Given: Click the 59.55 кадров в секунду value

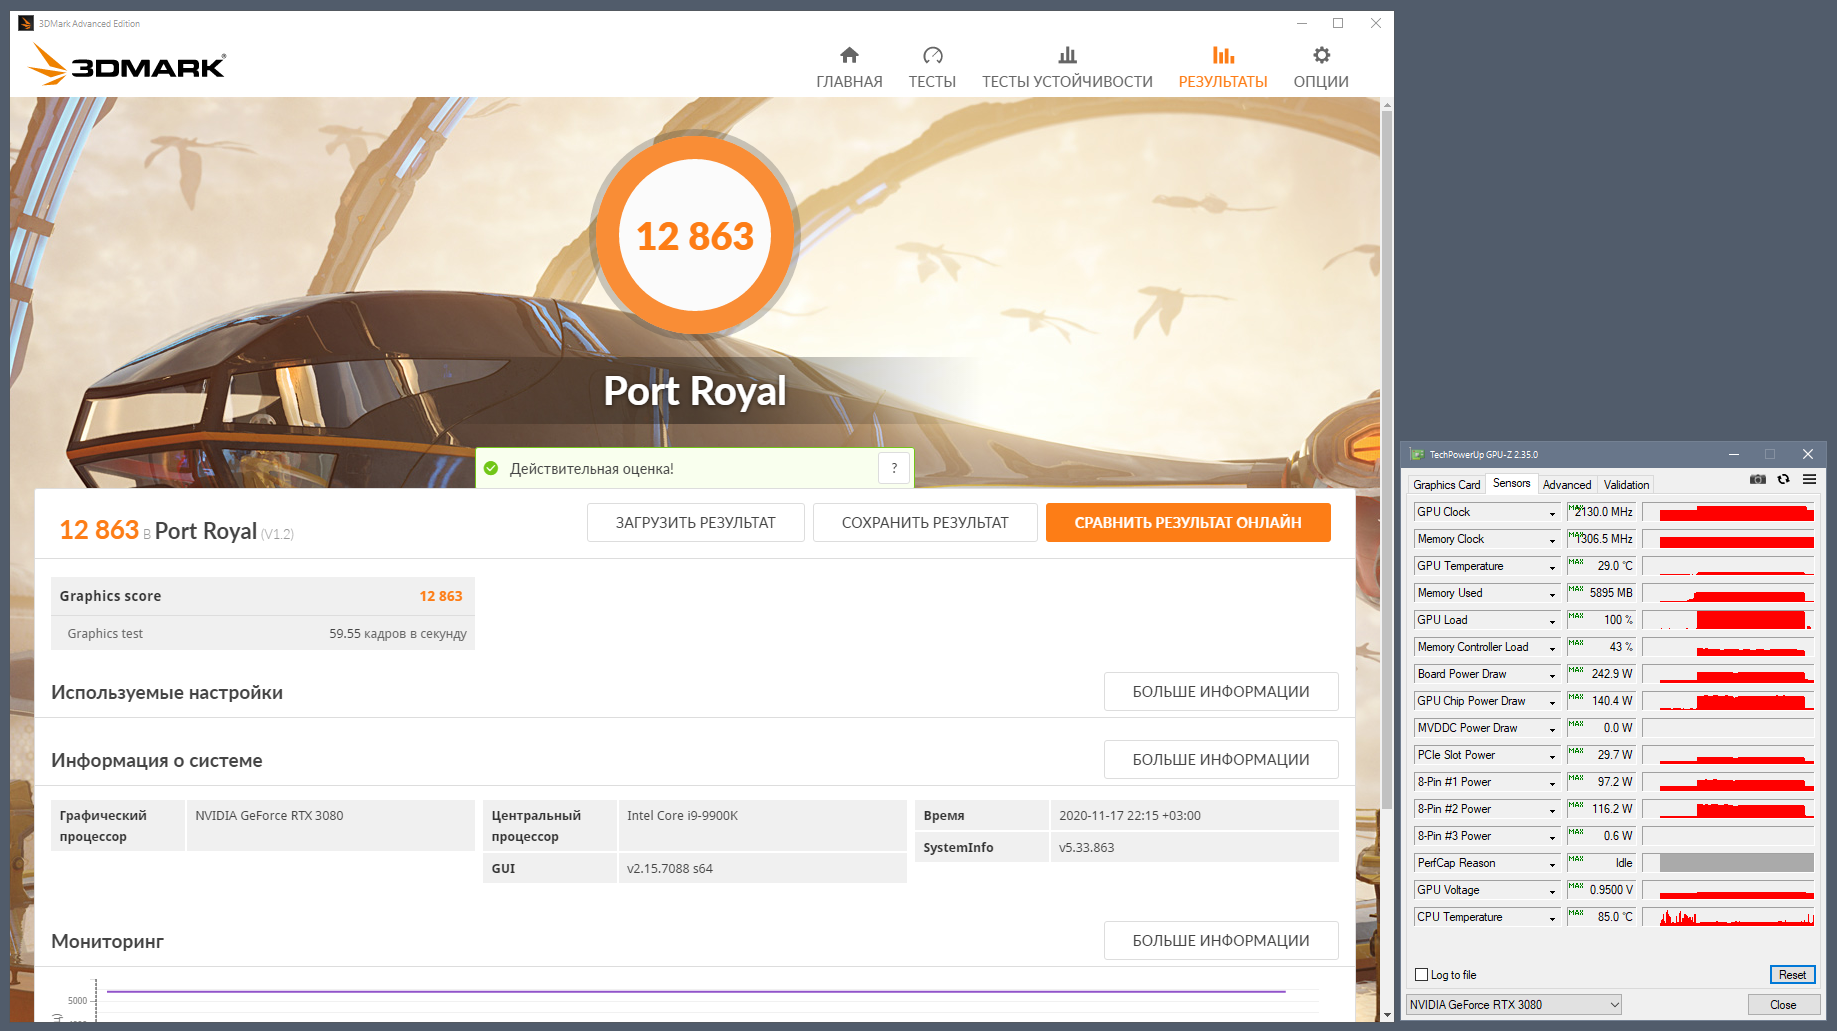Looking at the screenshot, I should pos(398,634).
